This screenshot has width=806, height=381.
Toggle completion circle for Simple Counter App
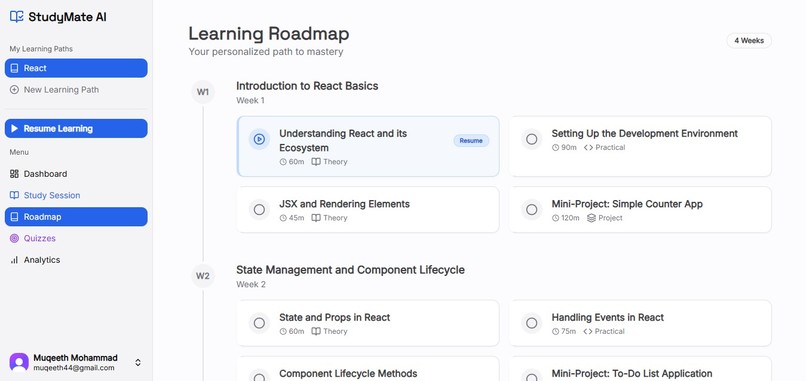532,210
